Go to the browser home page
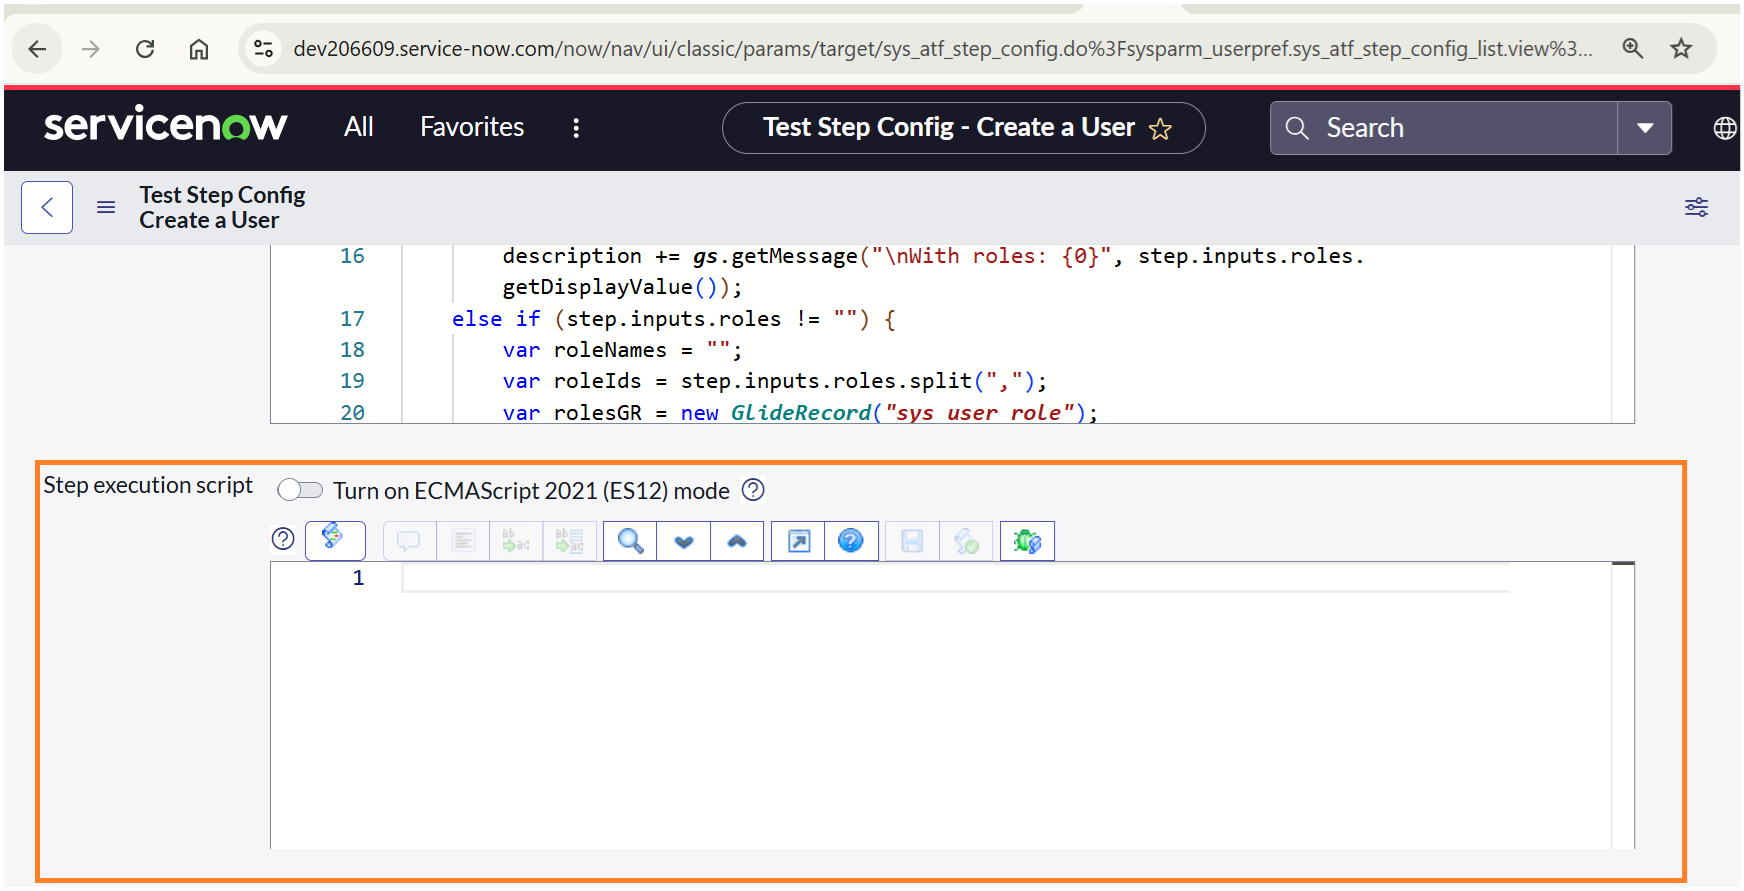1744x891 pixels. [x=199, y=49]
